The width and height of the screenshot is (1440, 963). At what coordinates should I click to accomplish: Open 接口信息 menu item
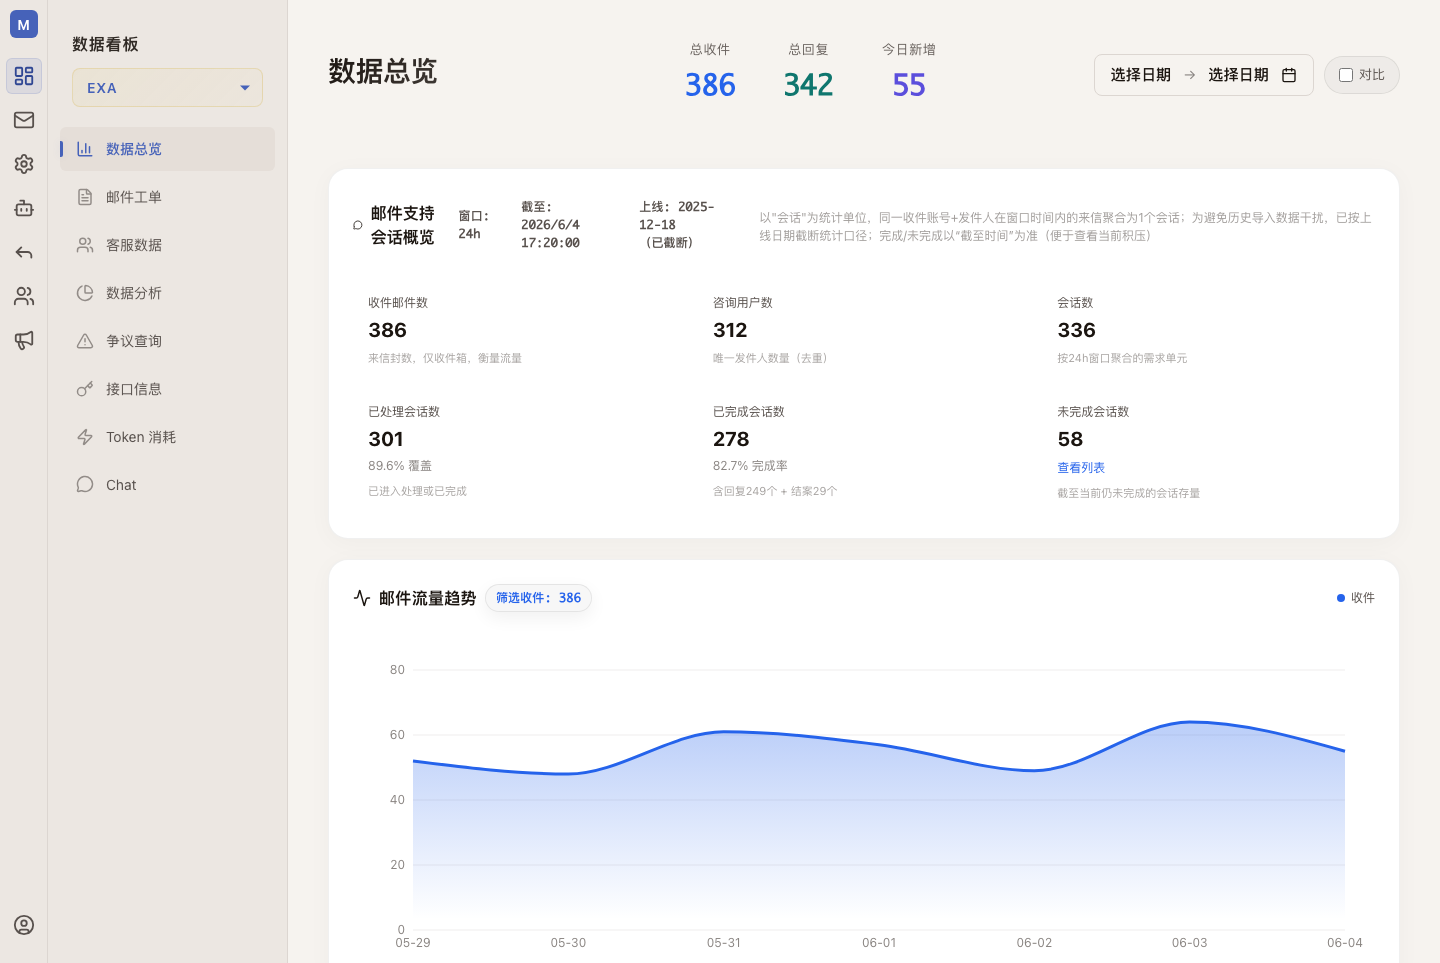(167, 389)
